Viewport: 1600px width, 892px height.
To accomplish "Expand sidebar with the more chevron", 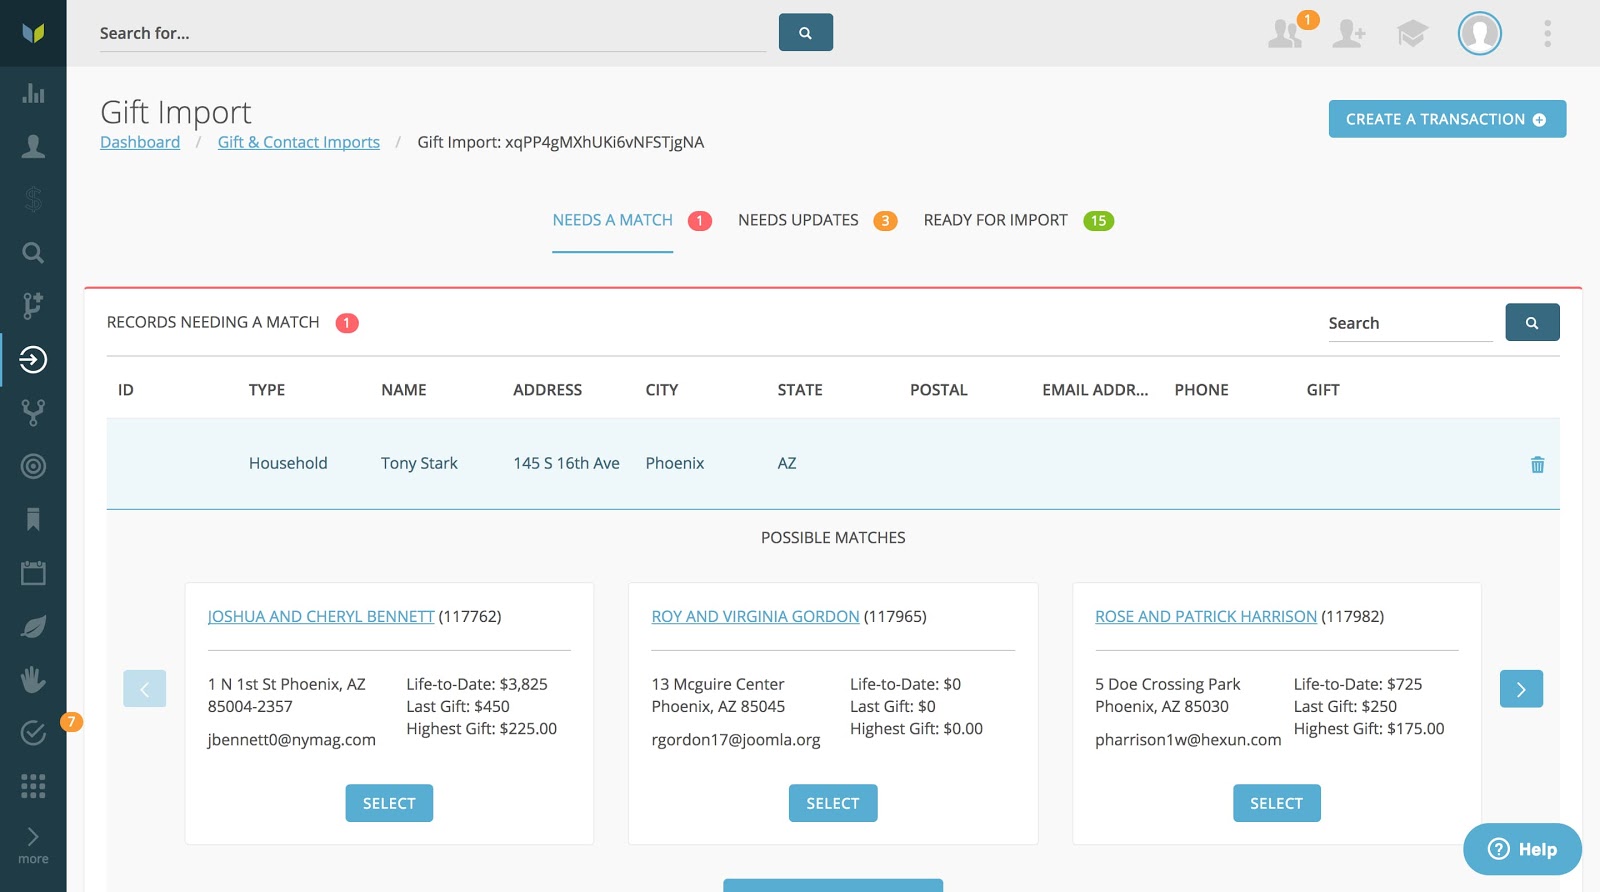I will point(33,844).
